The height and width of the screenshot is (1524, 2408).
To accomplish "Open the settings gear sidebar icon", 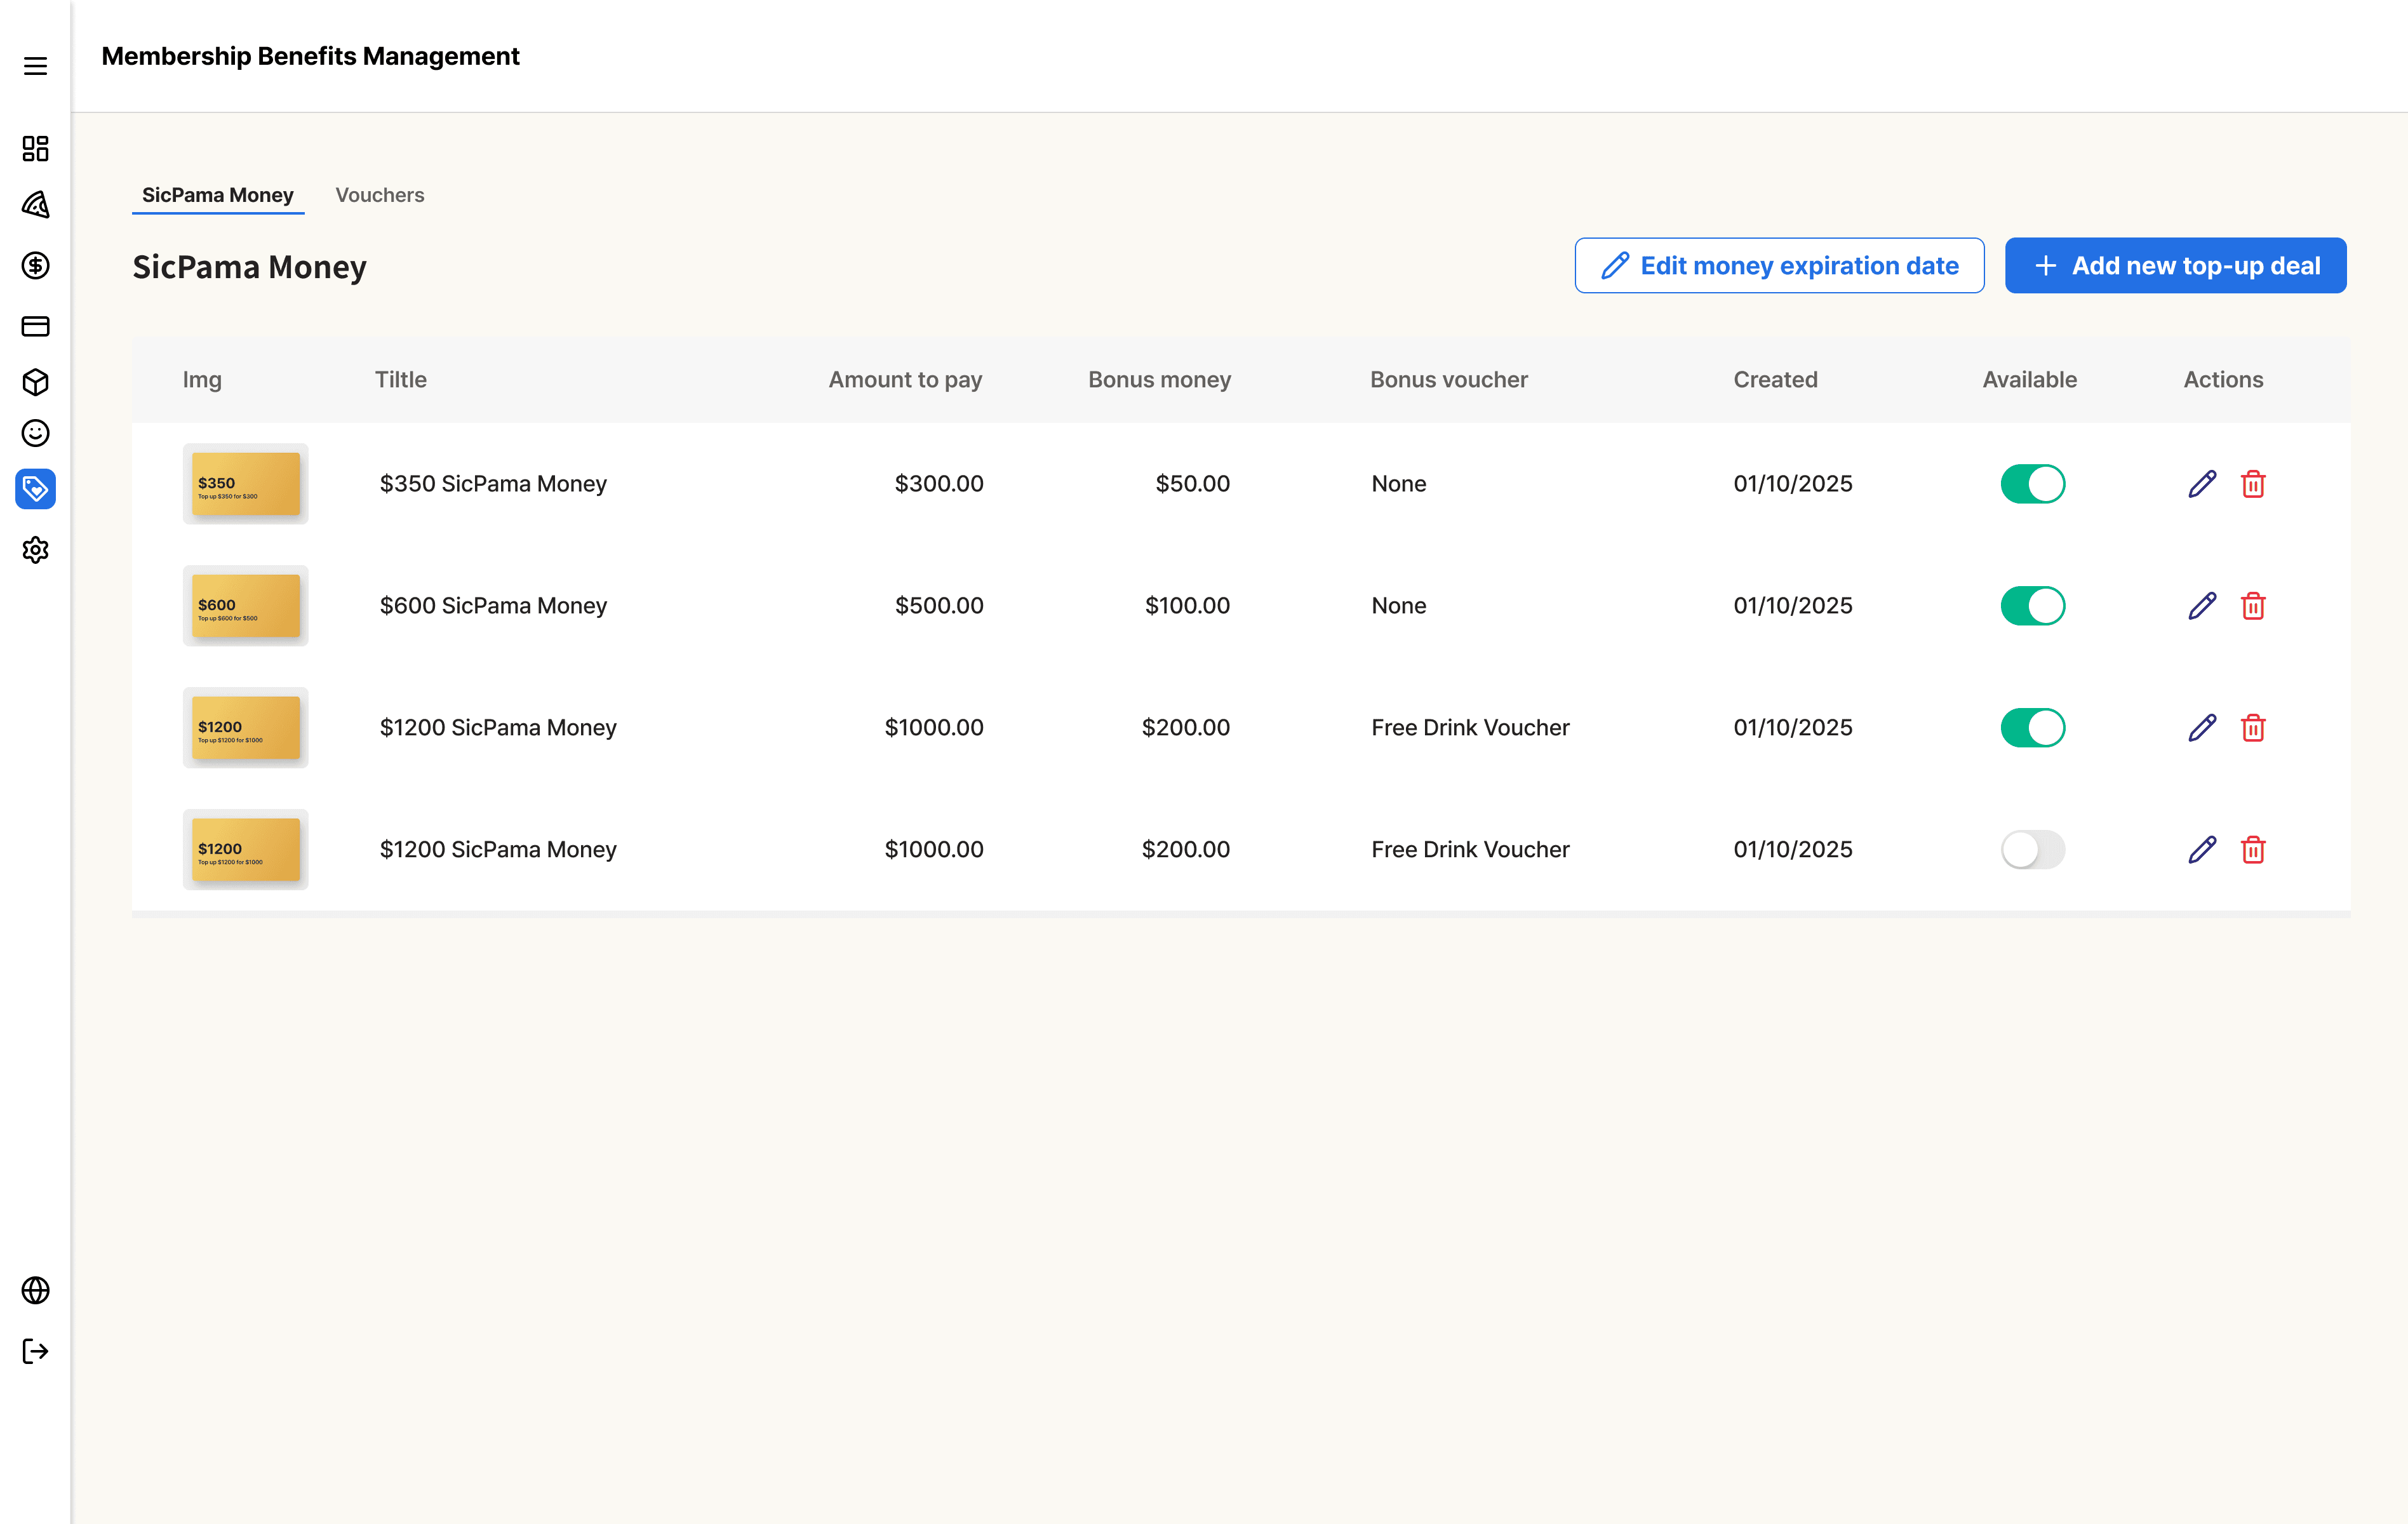I will (x=35, y=550).
